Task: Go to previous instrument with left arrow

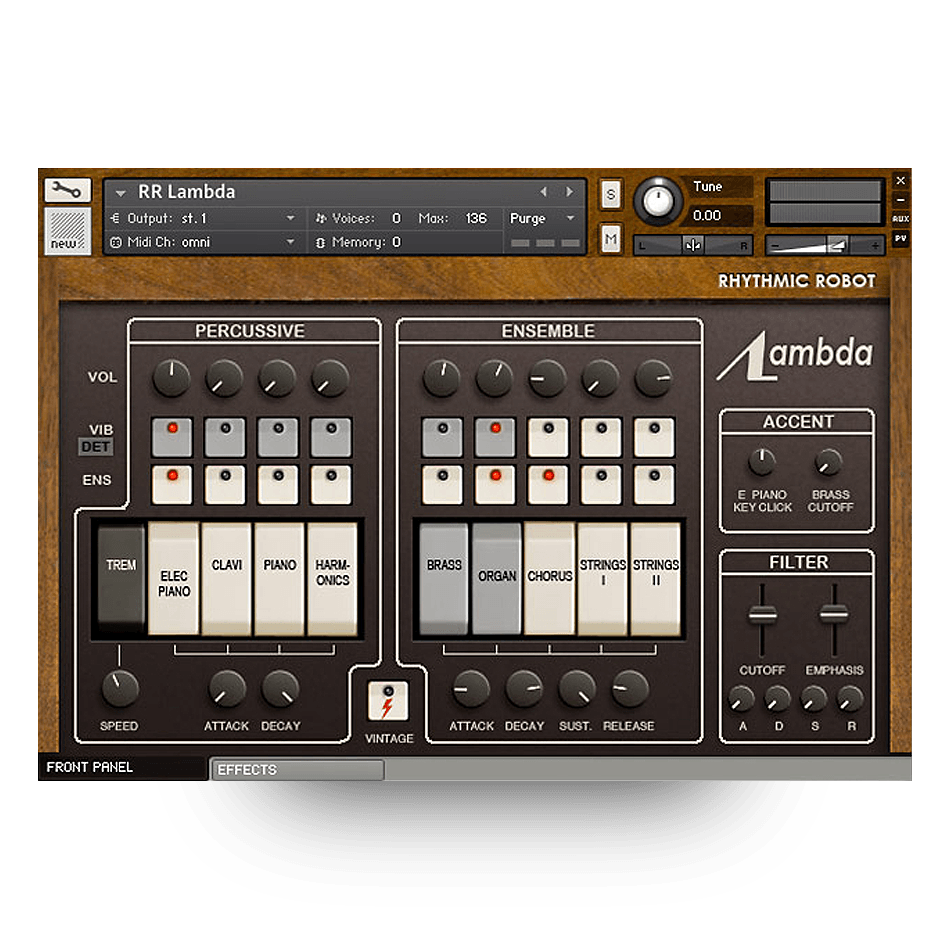Action: 543,192
